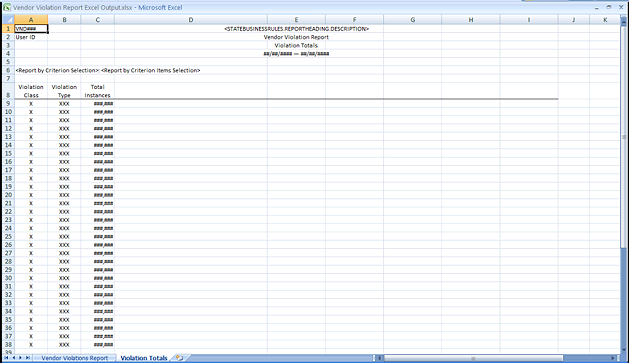Click the Excel application icon in title bar
629x363 pixels.
tap(7, 7)
